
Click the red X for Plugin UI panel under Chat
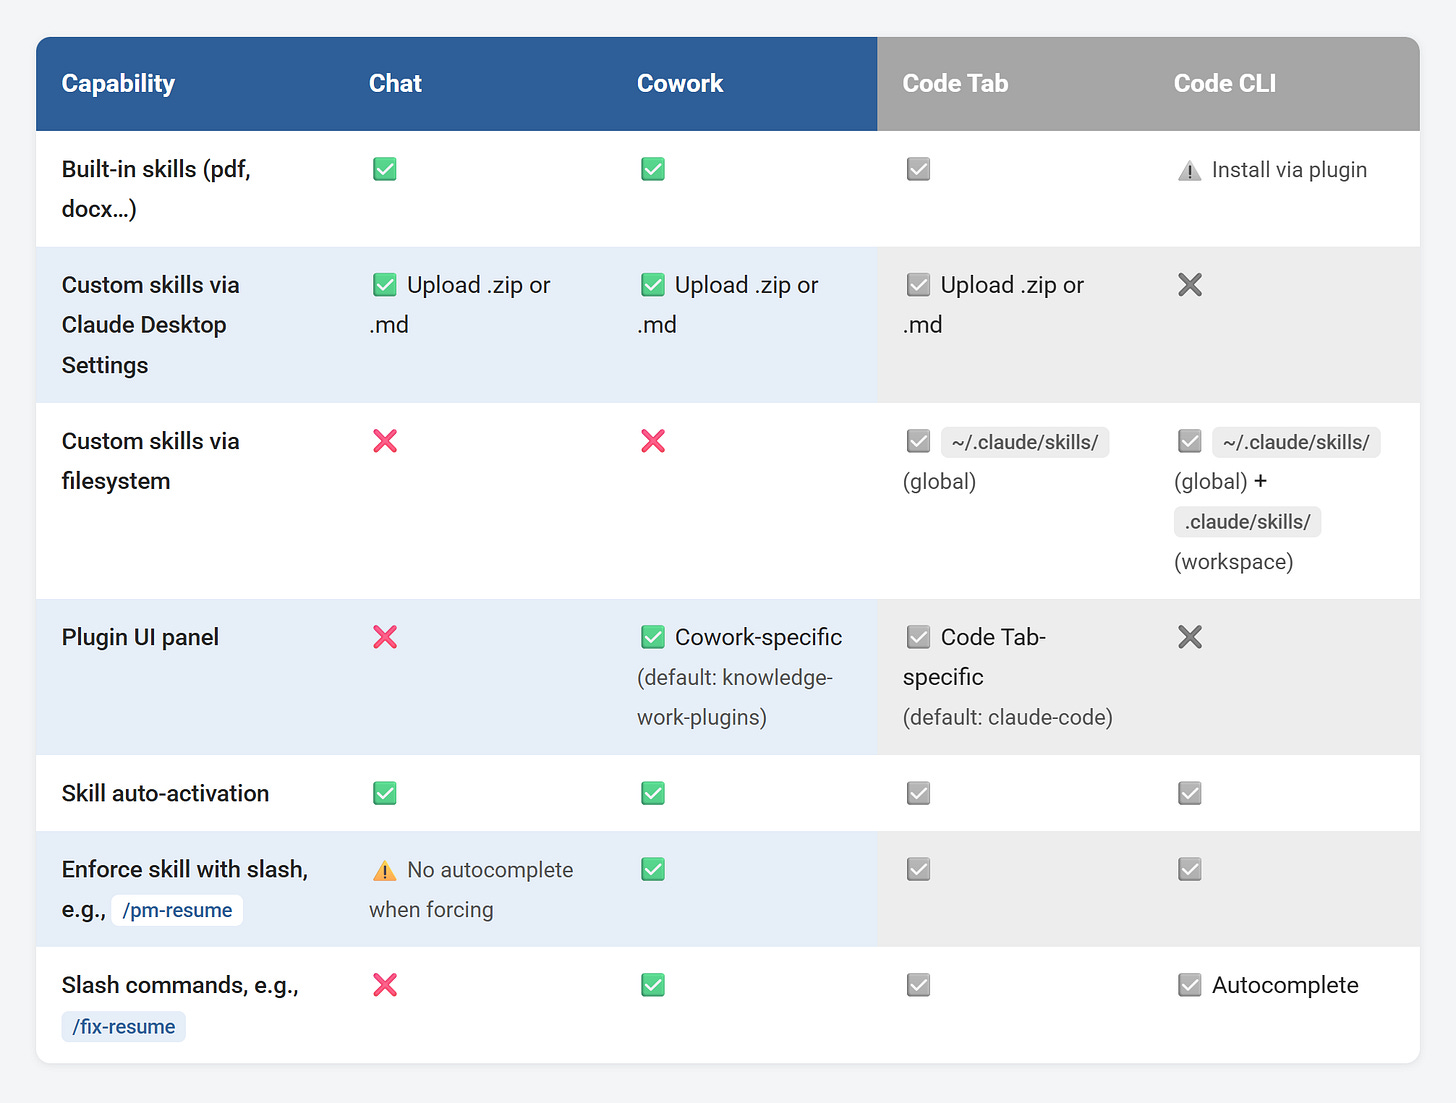click(x=385, y=637)
